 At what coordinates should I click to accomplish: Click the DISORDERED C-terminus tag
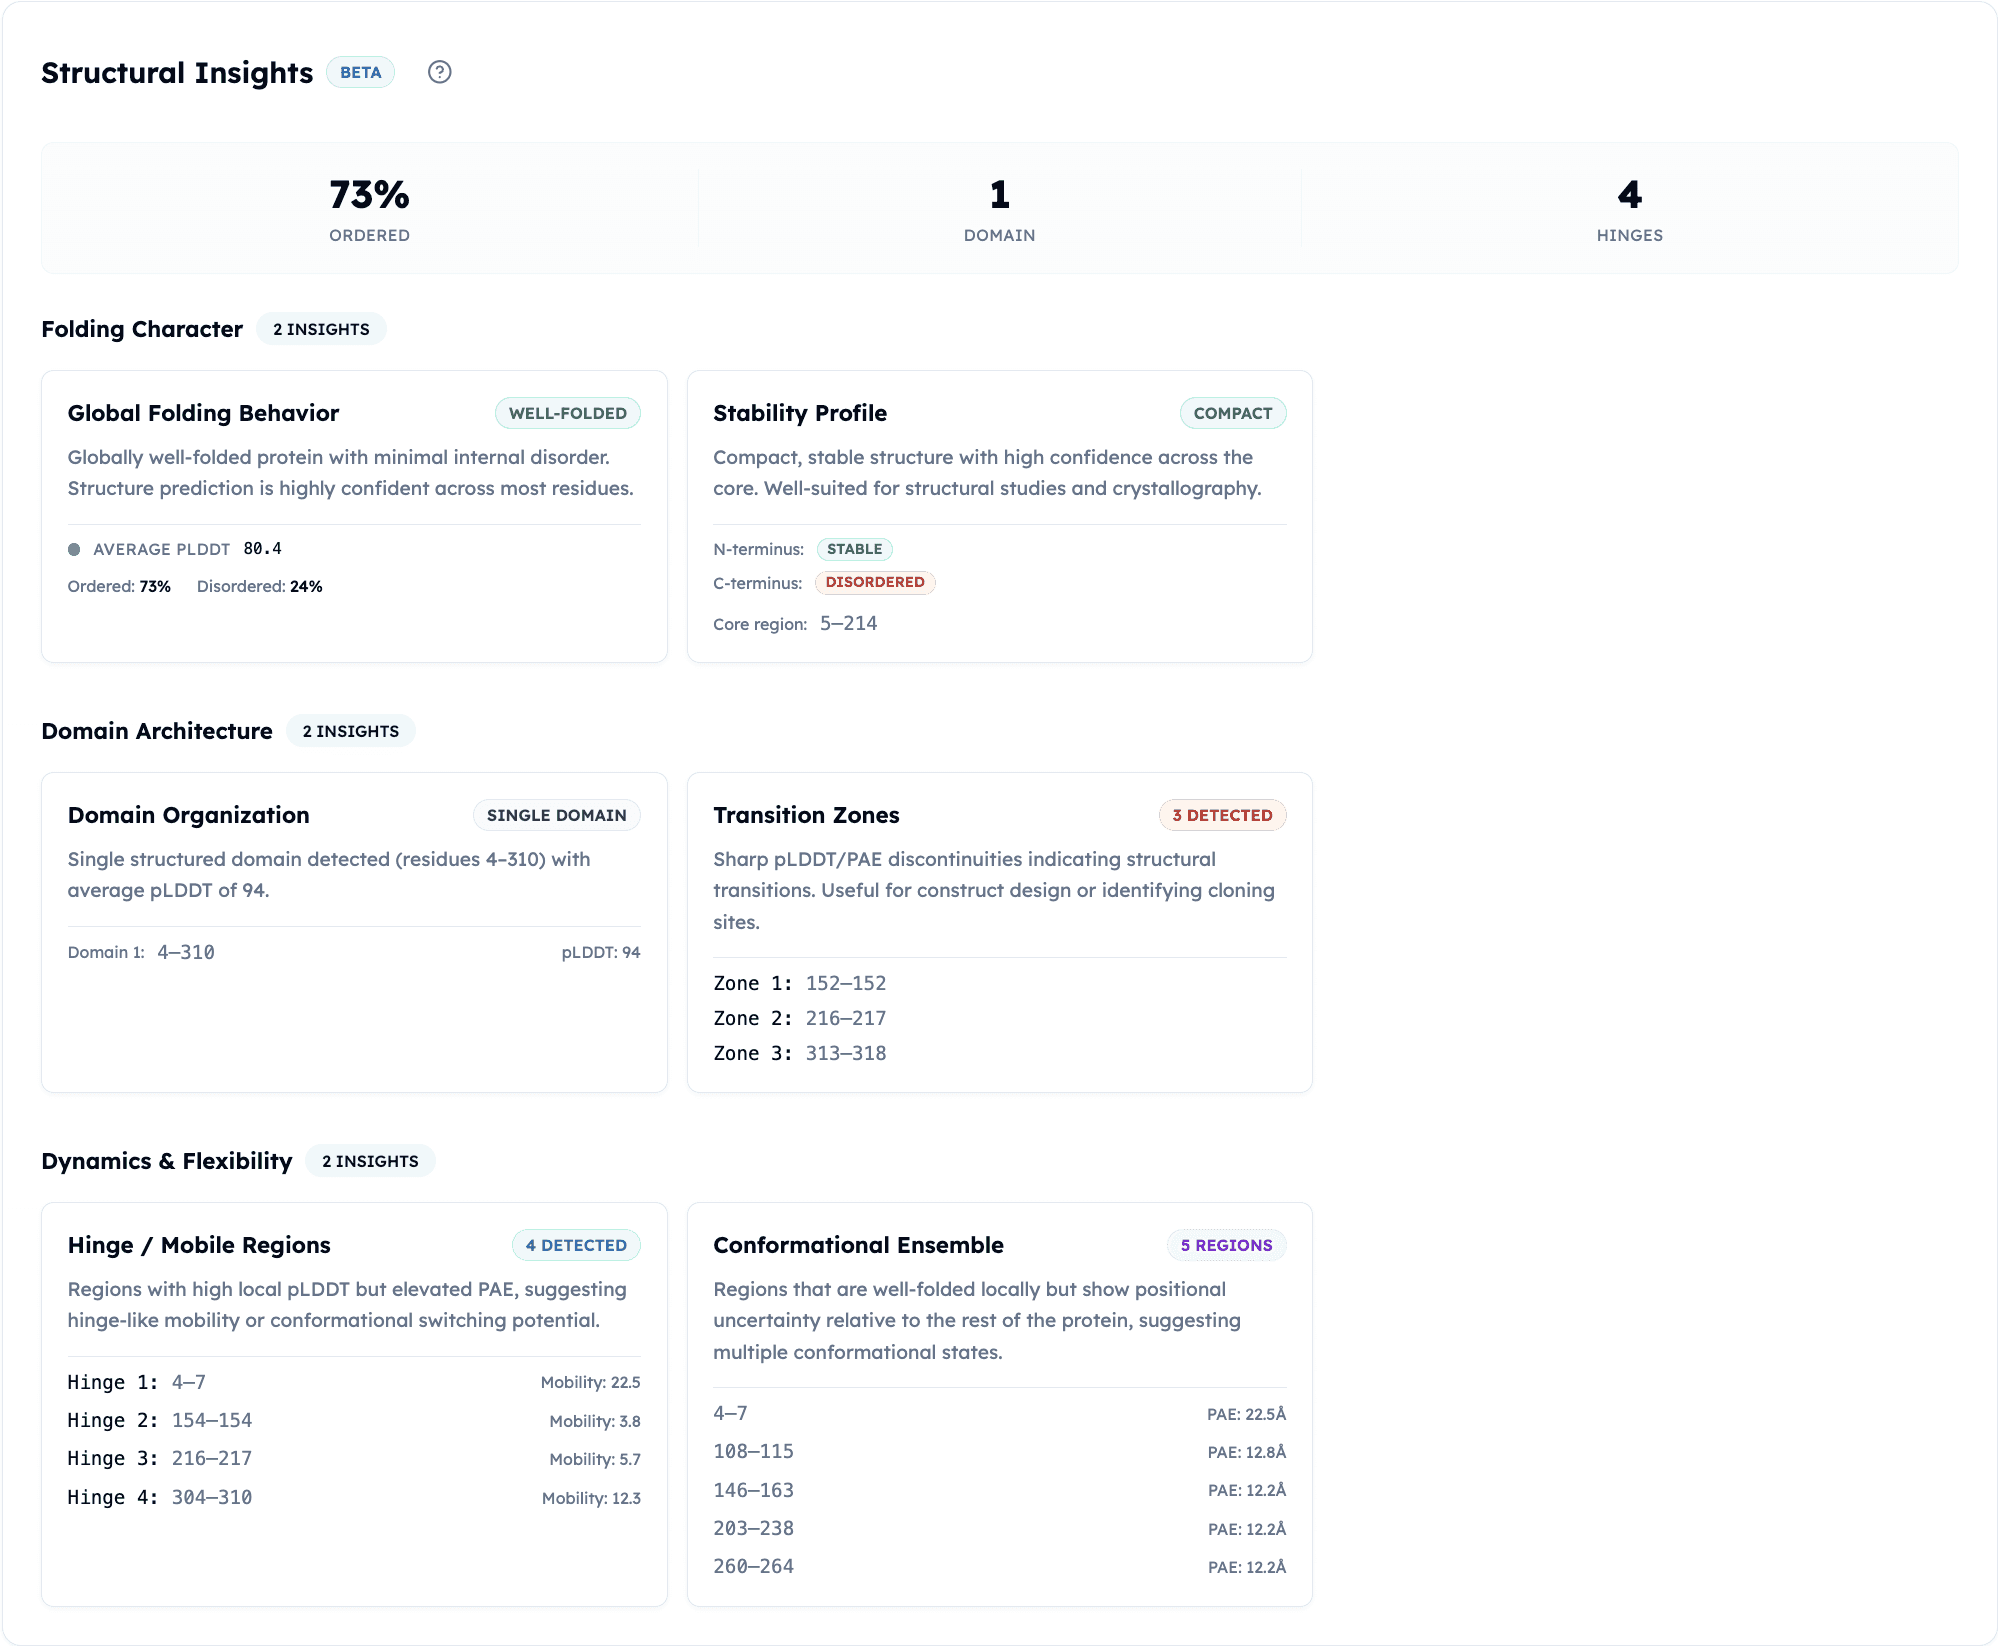(x=874, y=582)
